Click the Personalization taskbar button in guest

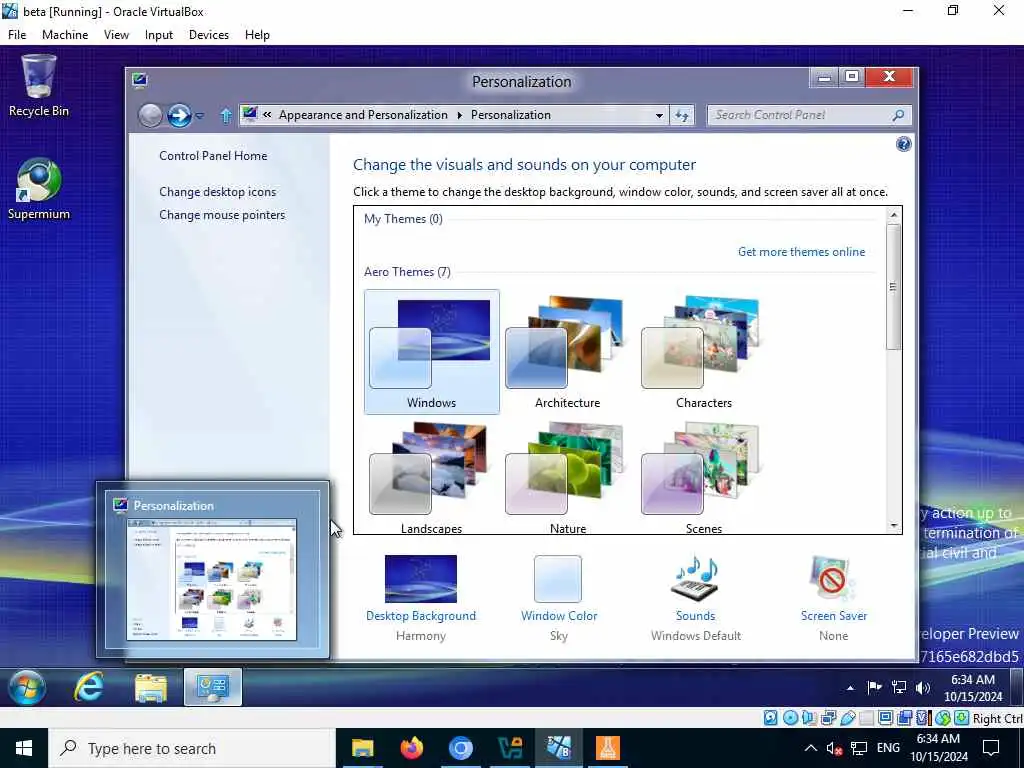213,687
